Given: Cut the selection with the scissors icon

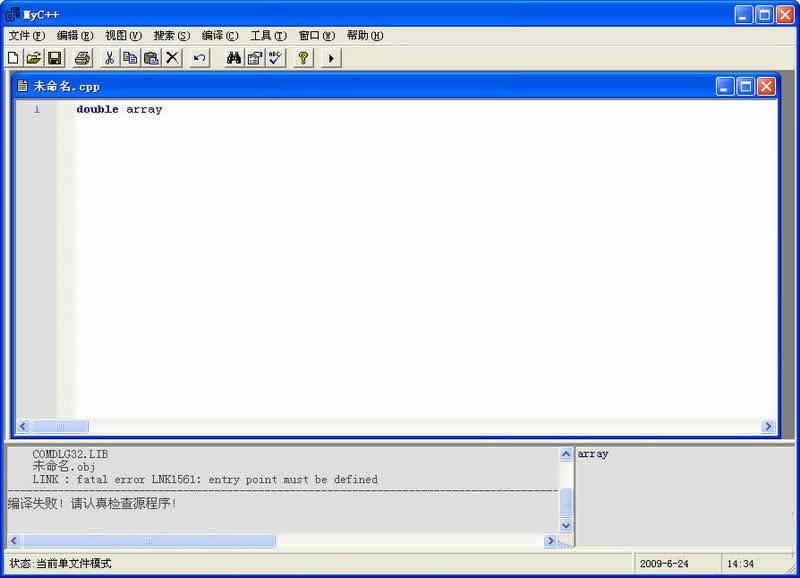Looking at the screenshot, I should [109, 58].
